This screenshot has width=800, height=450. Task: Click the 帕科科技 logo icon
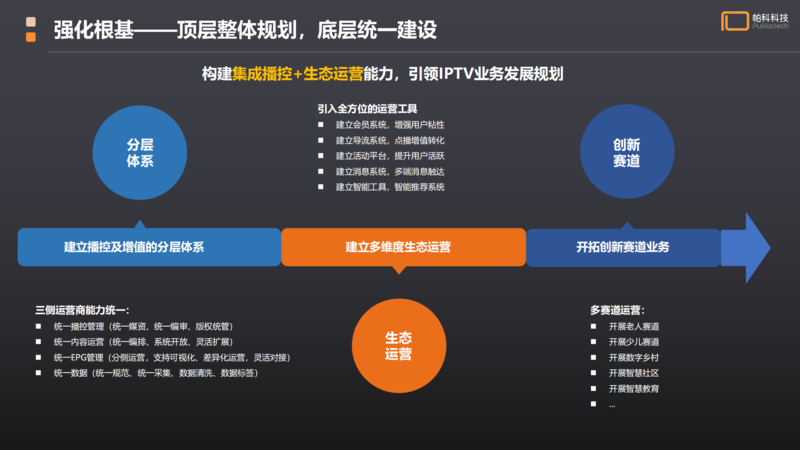(735, 21)
